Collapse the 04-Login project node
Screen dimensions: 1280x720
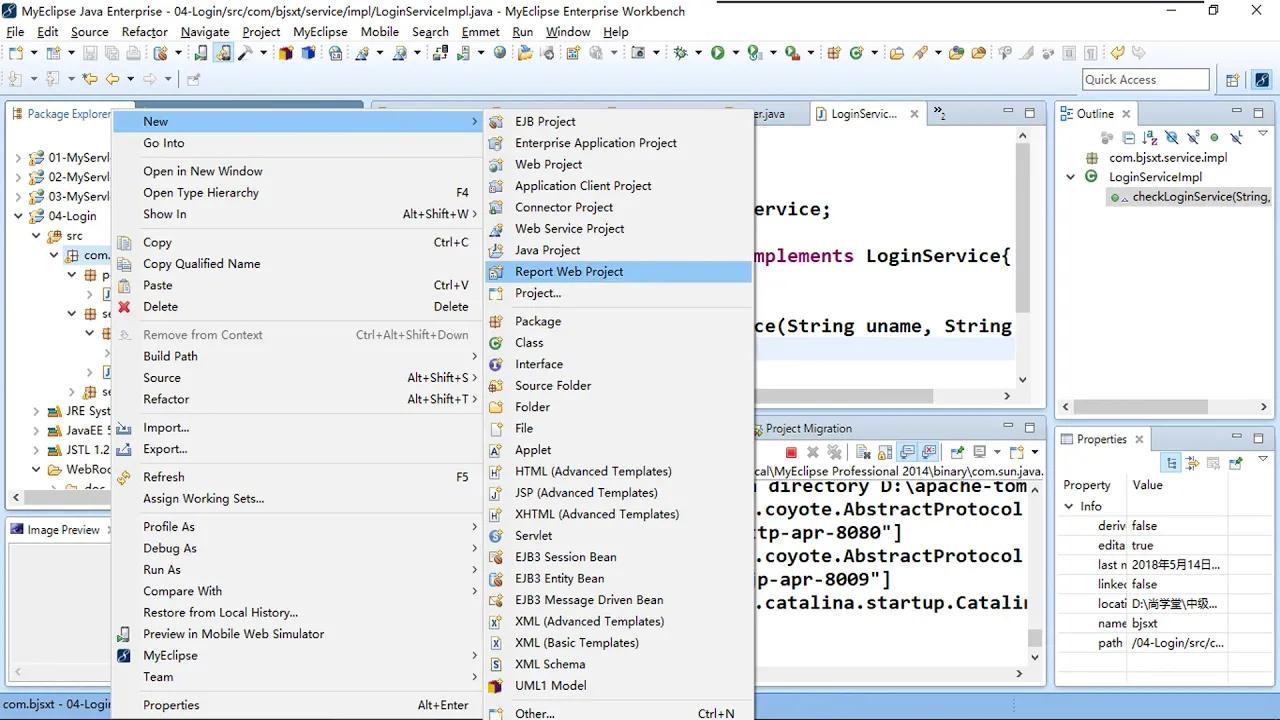[x=18, y=216]
